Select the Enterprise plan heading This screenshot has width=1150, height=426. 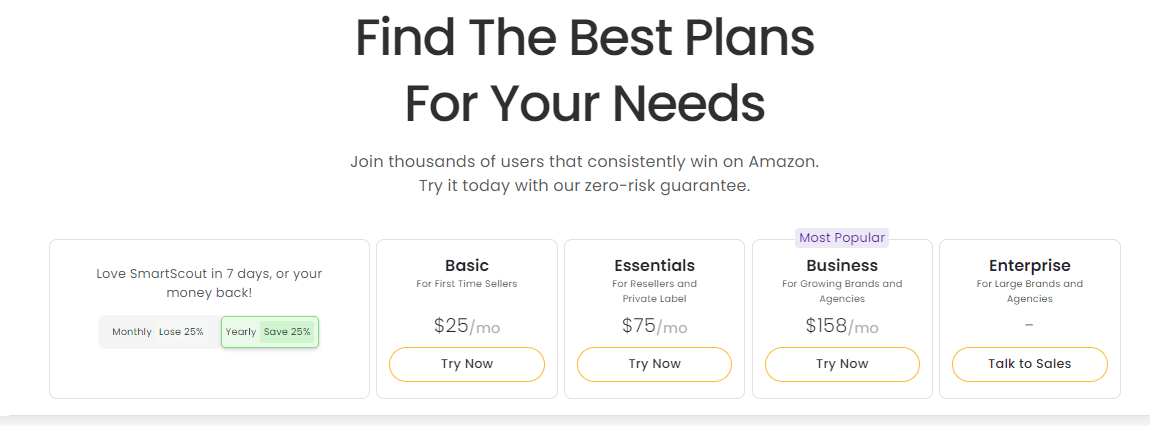pyautogui.click(x=1030, y=265)
